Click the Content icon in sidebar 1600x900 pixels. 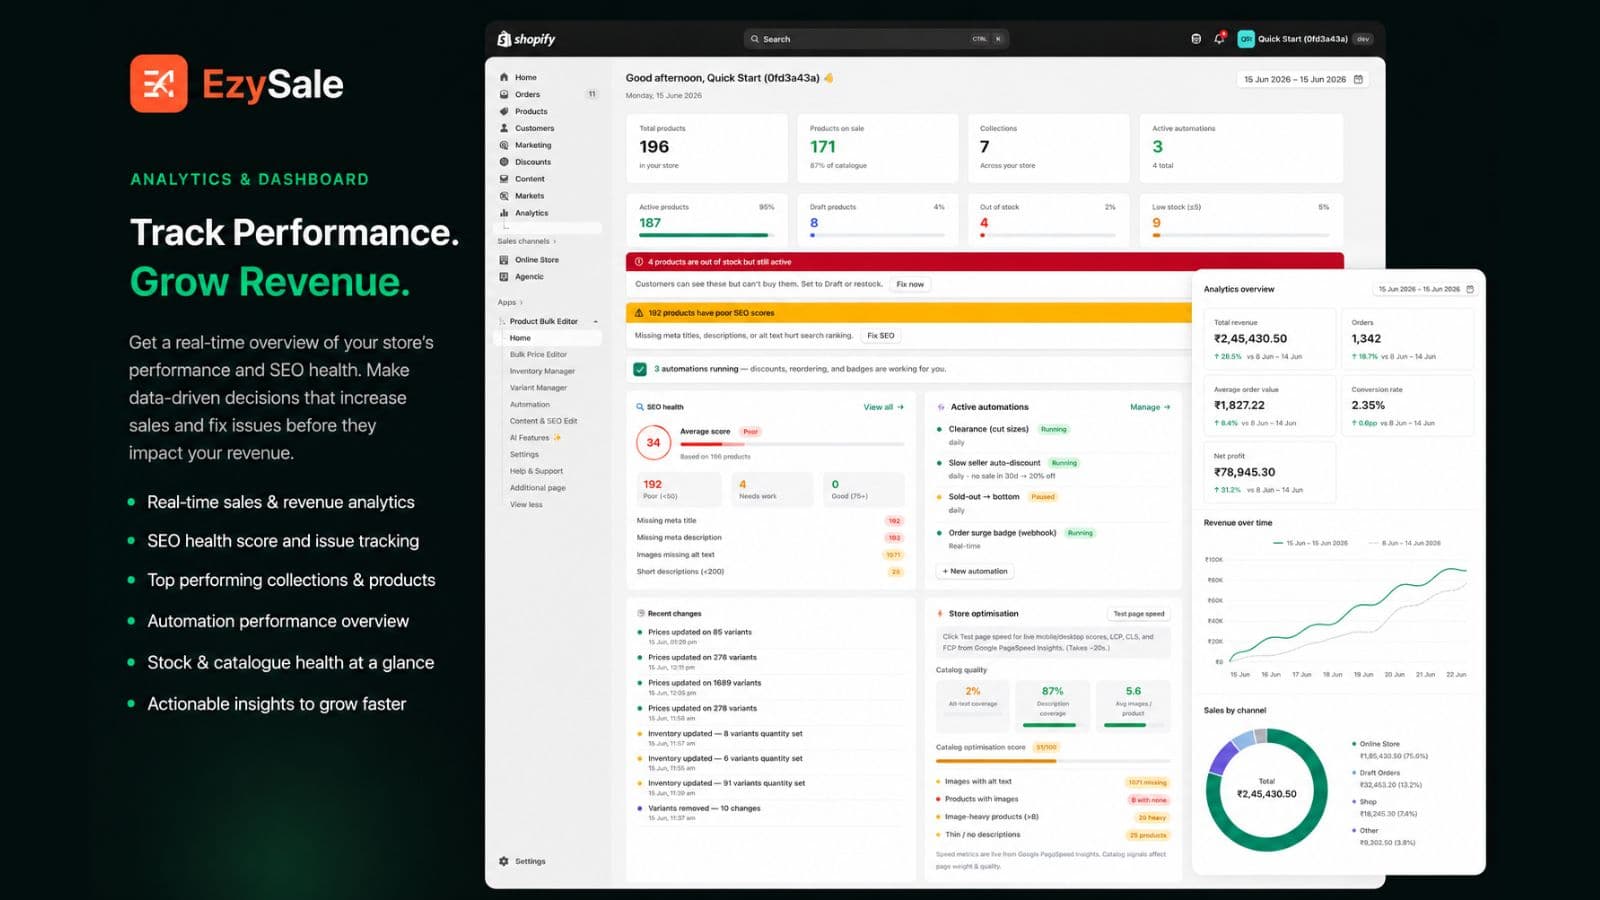pyautogui.click(x=504, y=179)
